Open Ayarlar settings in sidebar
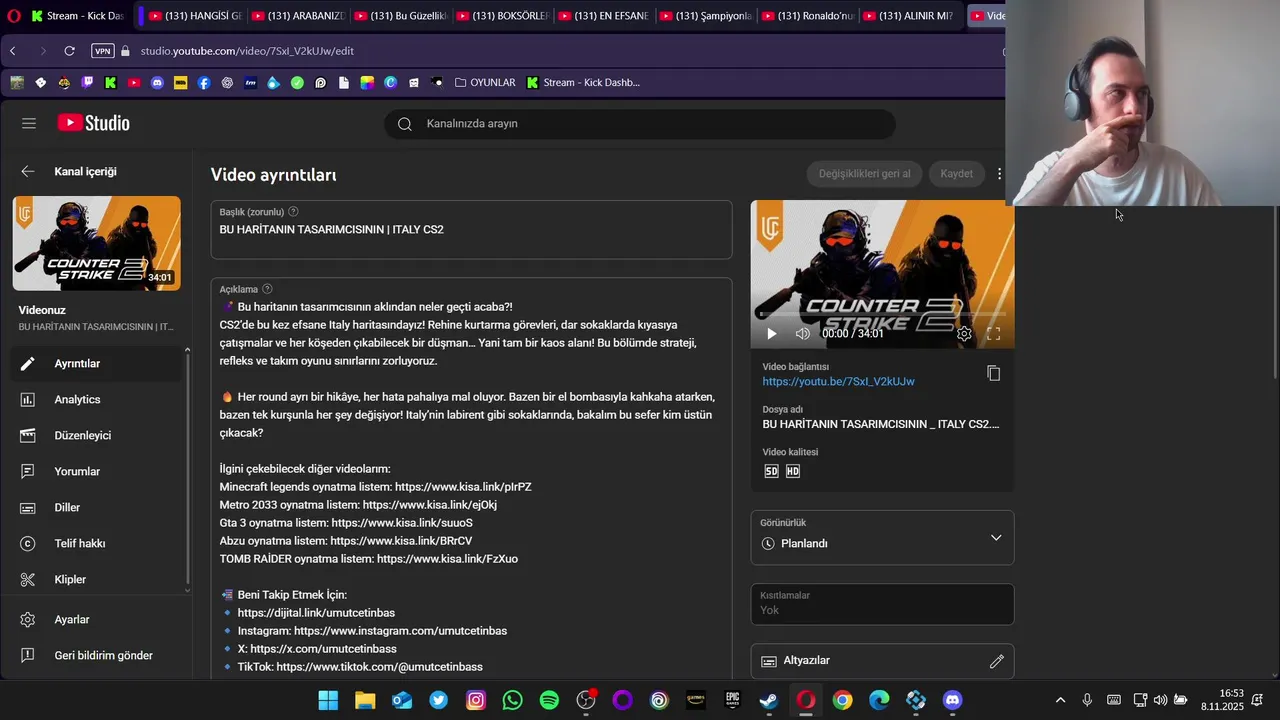 (97, 620)
